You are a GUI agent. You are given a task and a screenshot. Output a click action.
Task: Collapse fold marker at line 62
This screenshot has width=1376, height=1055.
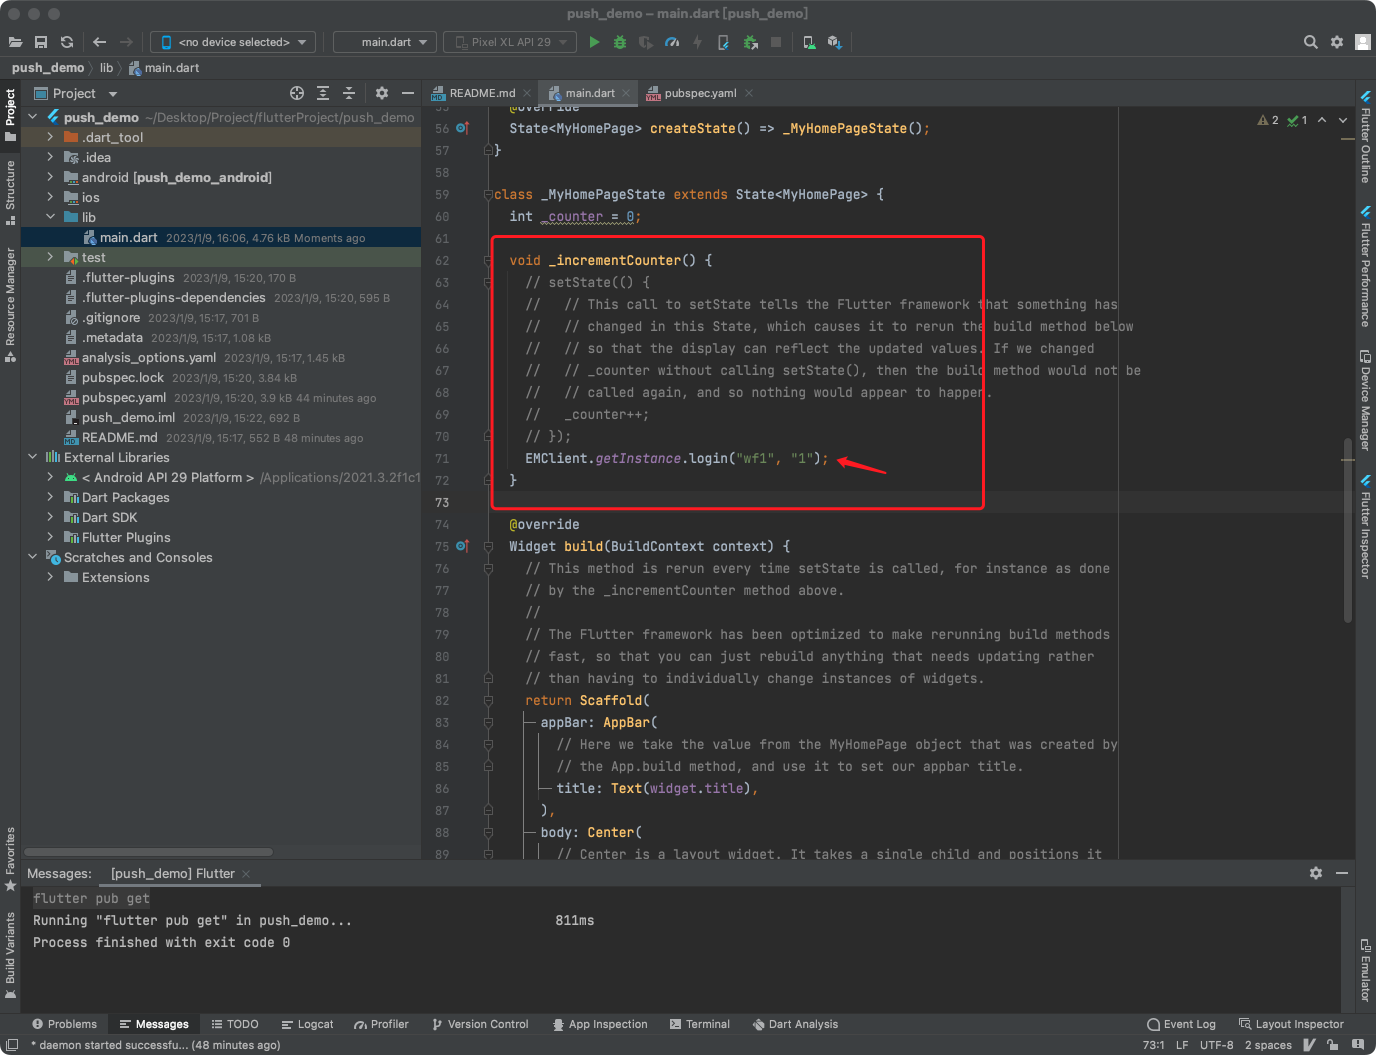(x=488, y=260)
